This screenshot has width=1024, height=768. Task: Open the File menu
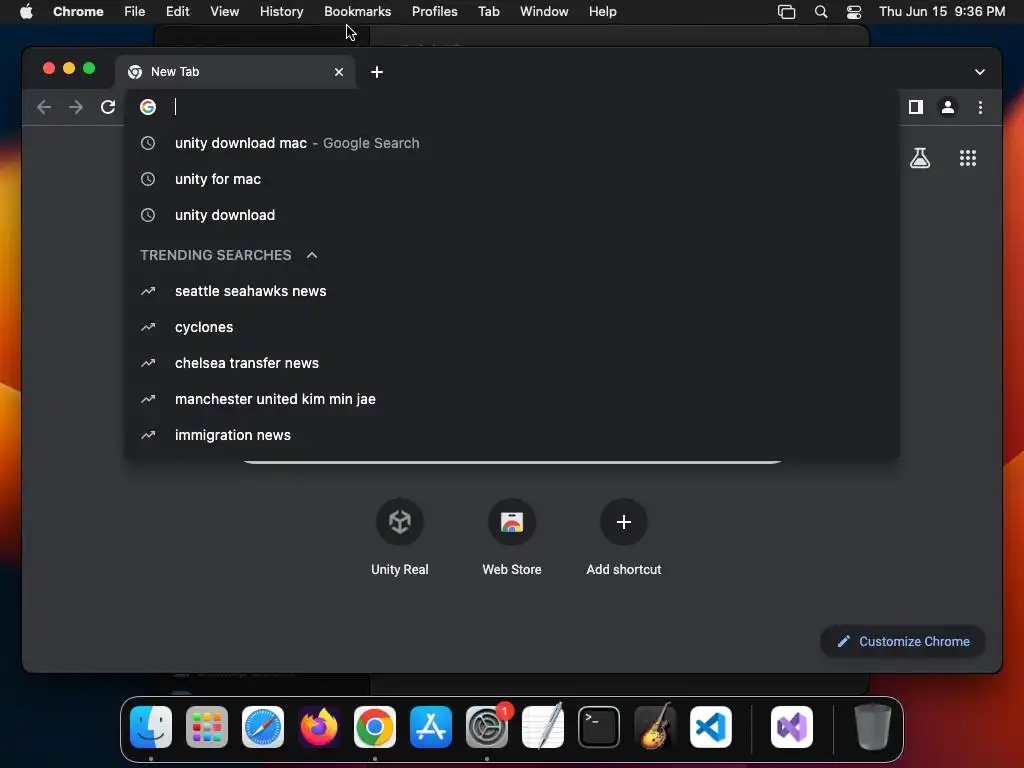(x=135, y=12)
